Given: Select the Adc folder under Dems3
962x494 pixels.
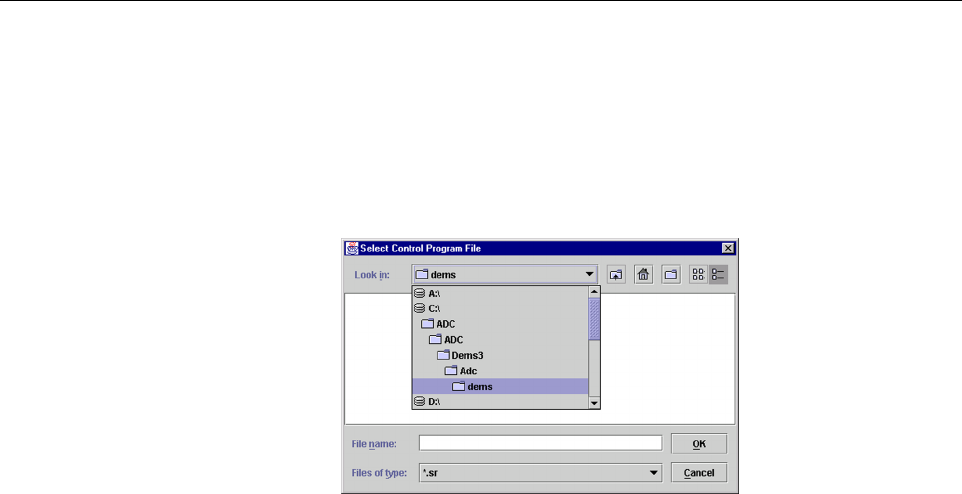Looking at the screenshot, I should tap(500, 371).
